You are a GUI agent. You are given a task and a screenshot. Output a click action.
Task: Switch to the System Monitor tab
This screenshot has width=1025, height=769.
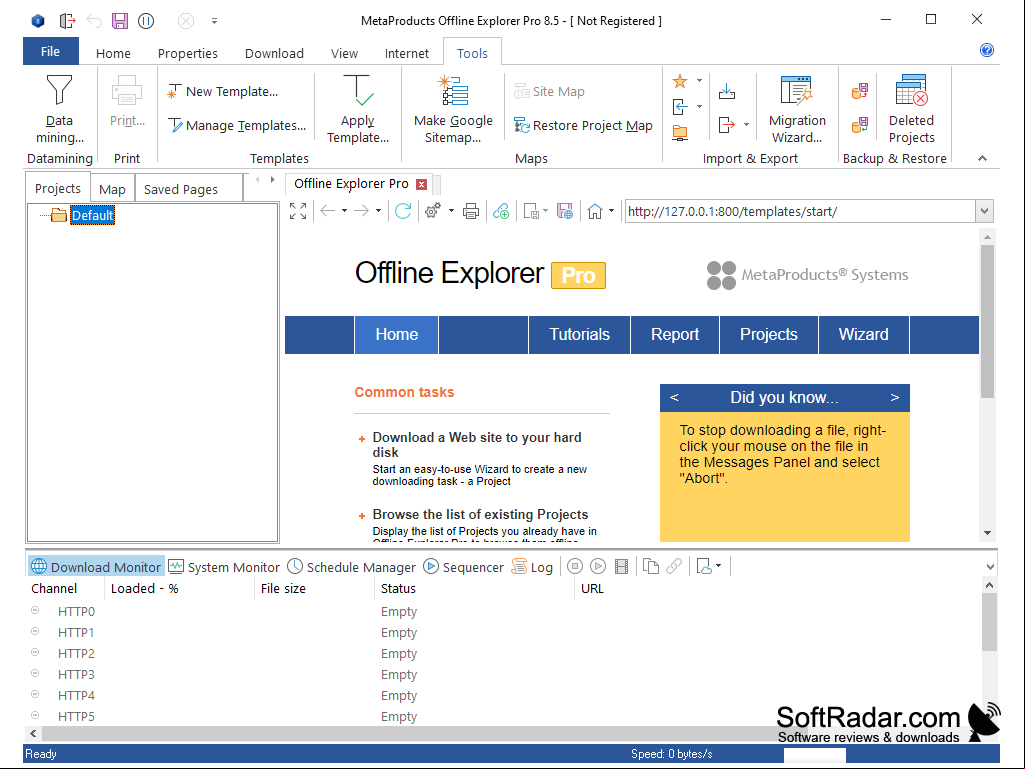[224, 567]
